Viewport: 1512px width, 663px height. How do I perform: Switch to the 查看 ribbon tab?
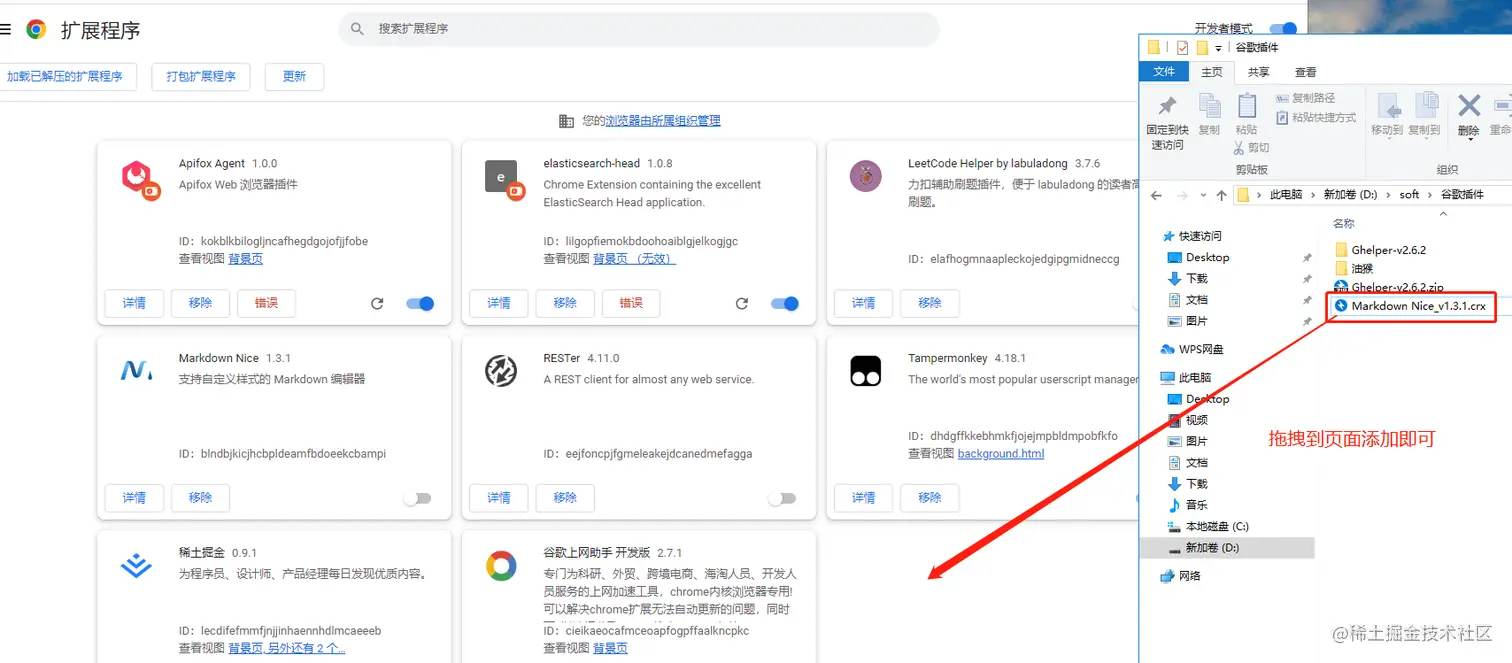click(x=1305, y=72)
